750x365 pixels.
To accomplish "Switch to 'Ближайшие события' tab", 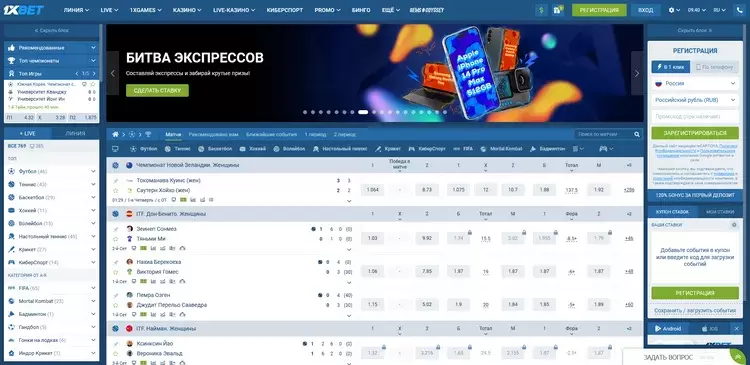I will click(x=272, y=134).
